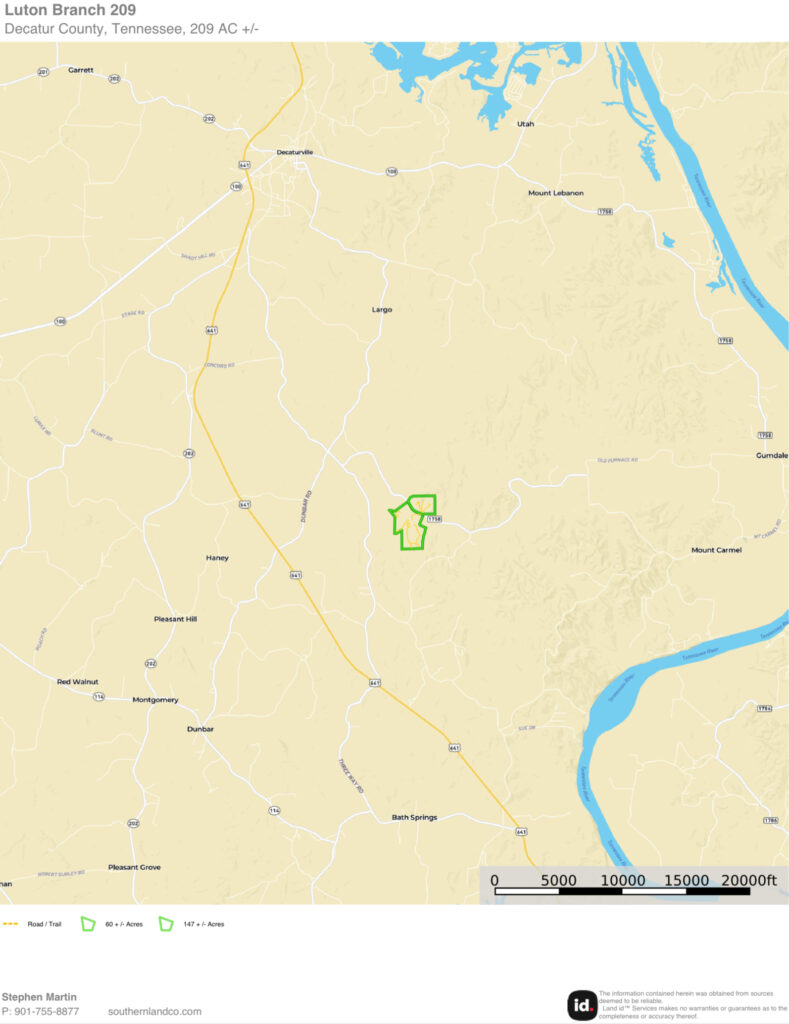Click the route 201 shield near Garrett
The image size is (789, 1024).
[43, 72]
